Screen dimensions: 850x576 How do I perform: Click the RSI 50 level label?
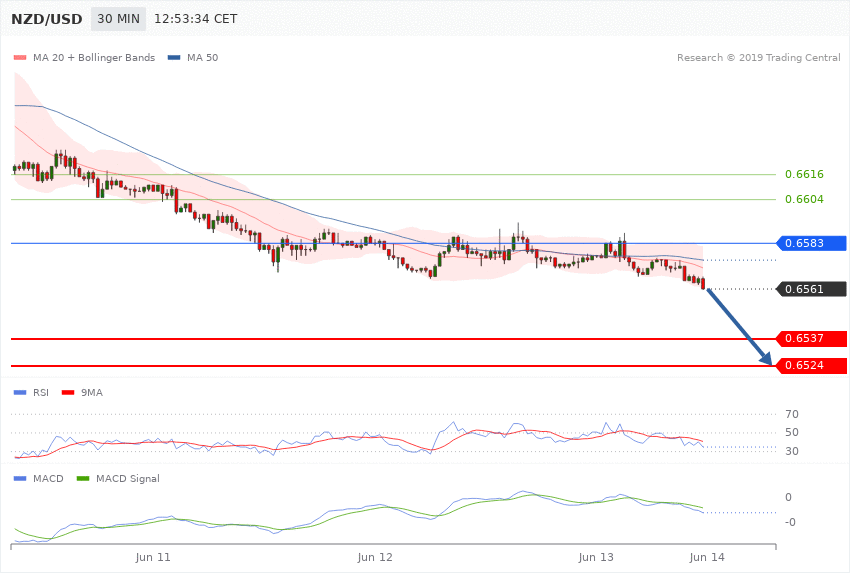[x=791, y=432]
